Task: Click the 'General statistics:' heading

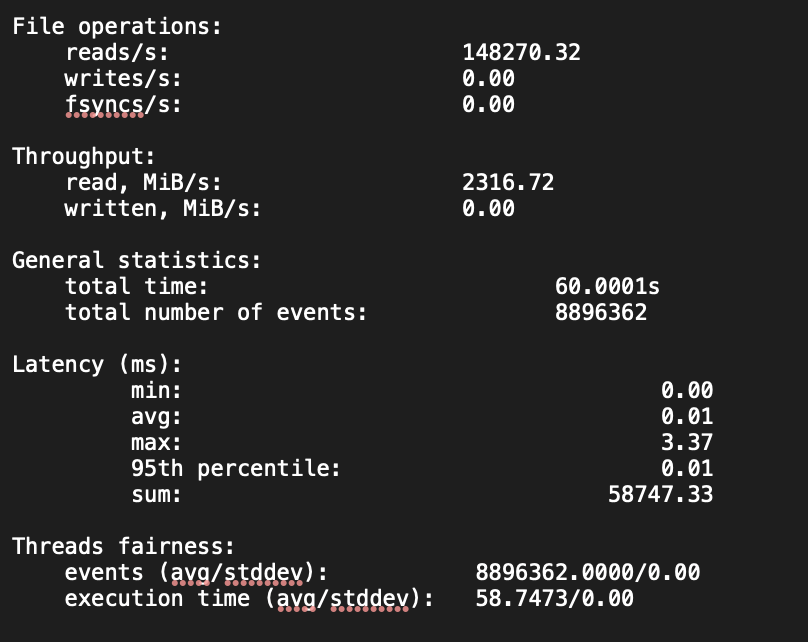Action: [x=137, y=260]
